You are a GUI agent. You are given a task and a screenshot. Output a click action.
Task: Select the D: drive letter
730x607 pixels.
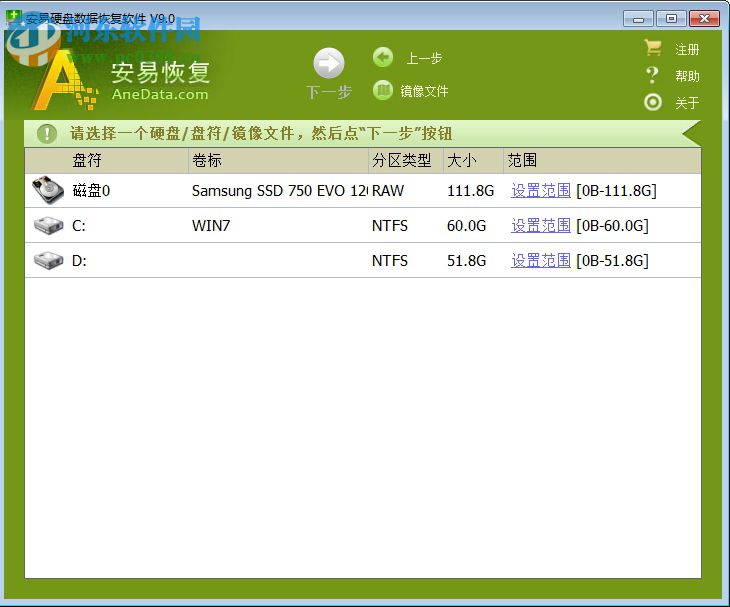tap(79, 261)
